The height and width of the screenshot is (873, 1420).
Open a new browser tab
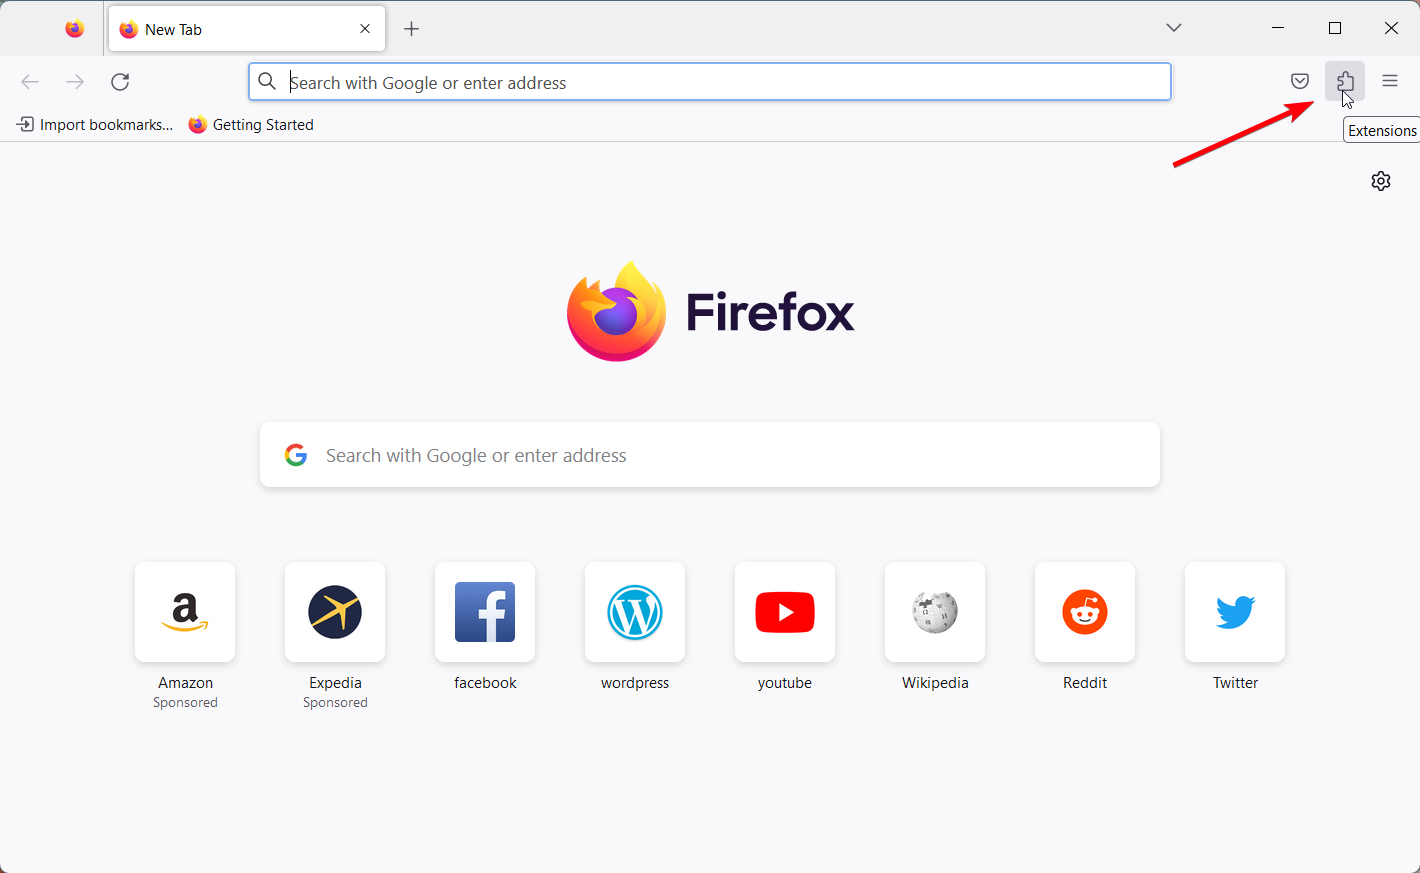pos(411,28)
